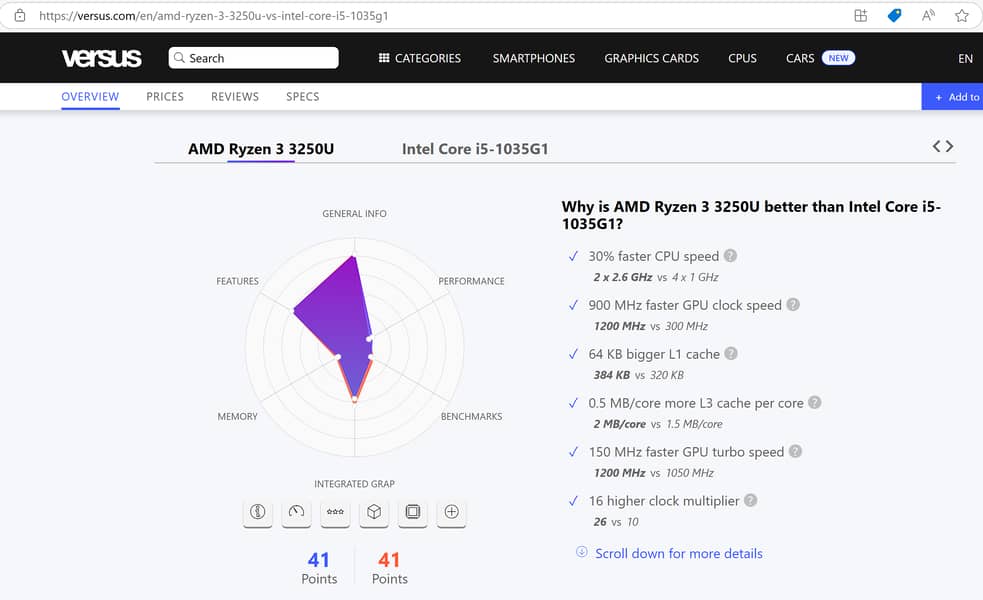
Task: Click the speedometer performance icon
Action: (296, 512)
